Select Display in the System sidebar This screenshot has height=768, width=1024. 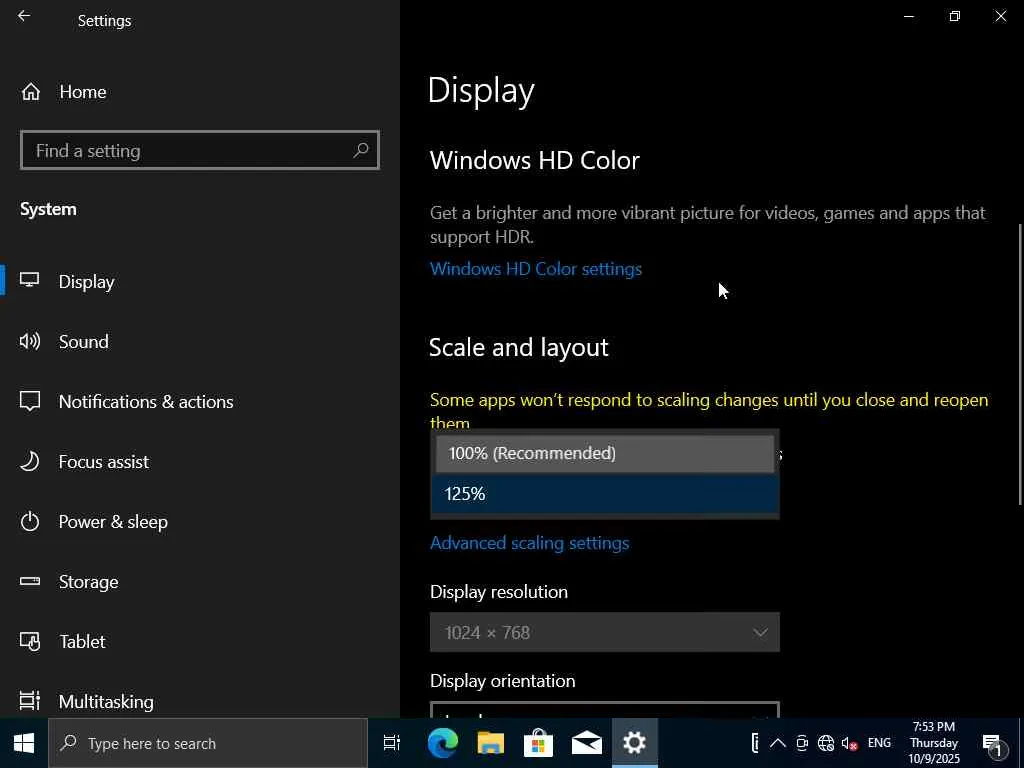tap(86, 281)
